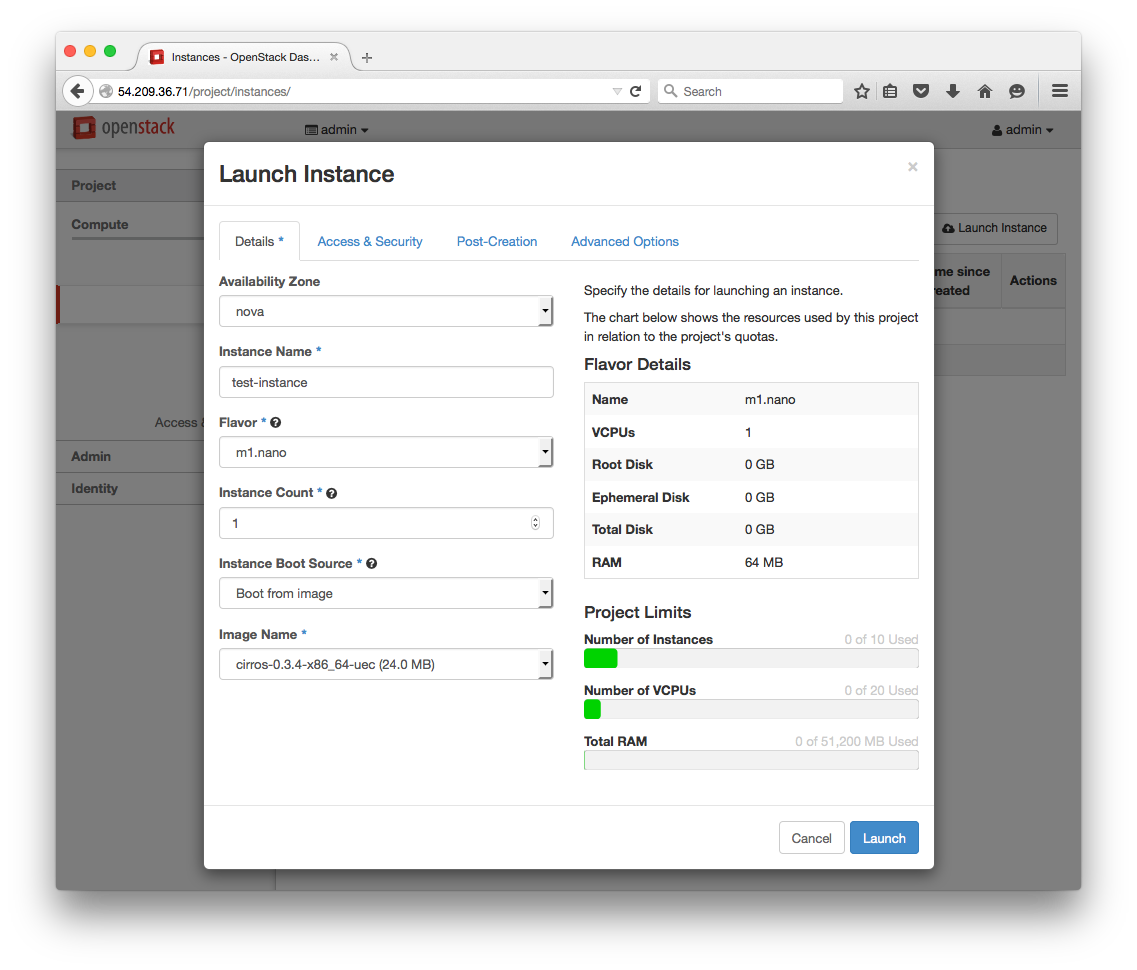Expand the Instance Boot Source dropdown

386,593
